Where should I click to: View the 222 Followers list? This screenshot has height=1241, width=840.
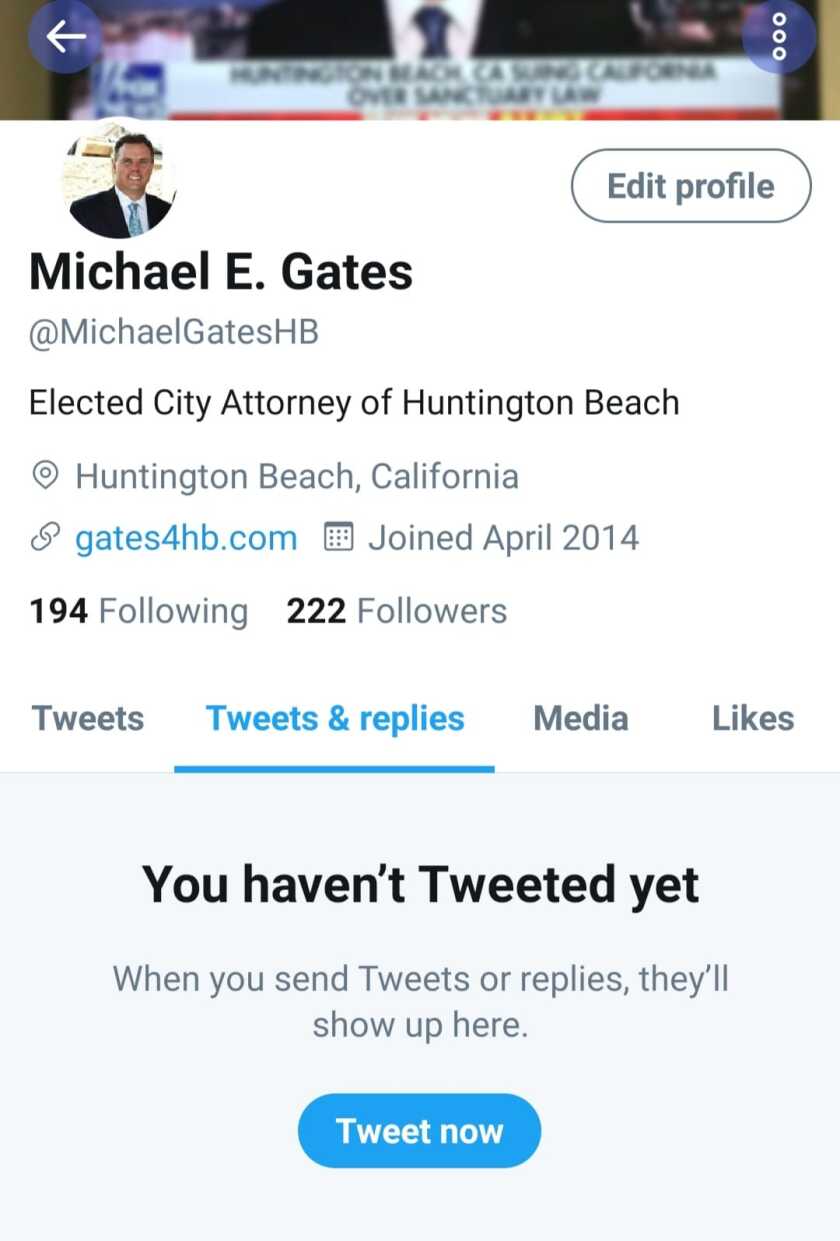397,611
